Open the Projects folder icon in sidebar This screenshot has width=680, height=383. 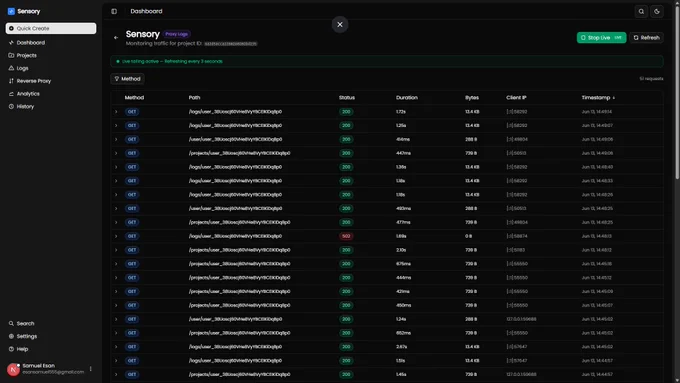(11, 56)
